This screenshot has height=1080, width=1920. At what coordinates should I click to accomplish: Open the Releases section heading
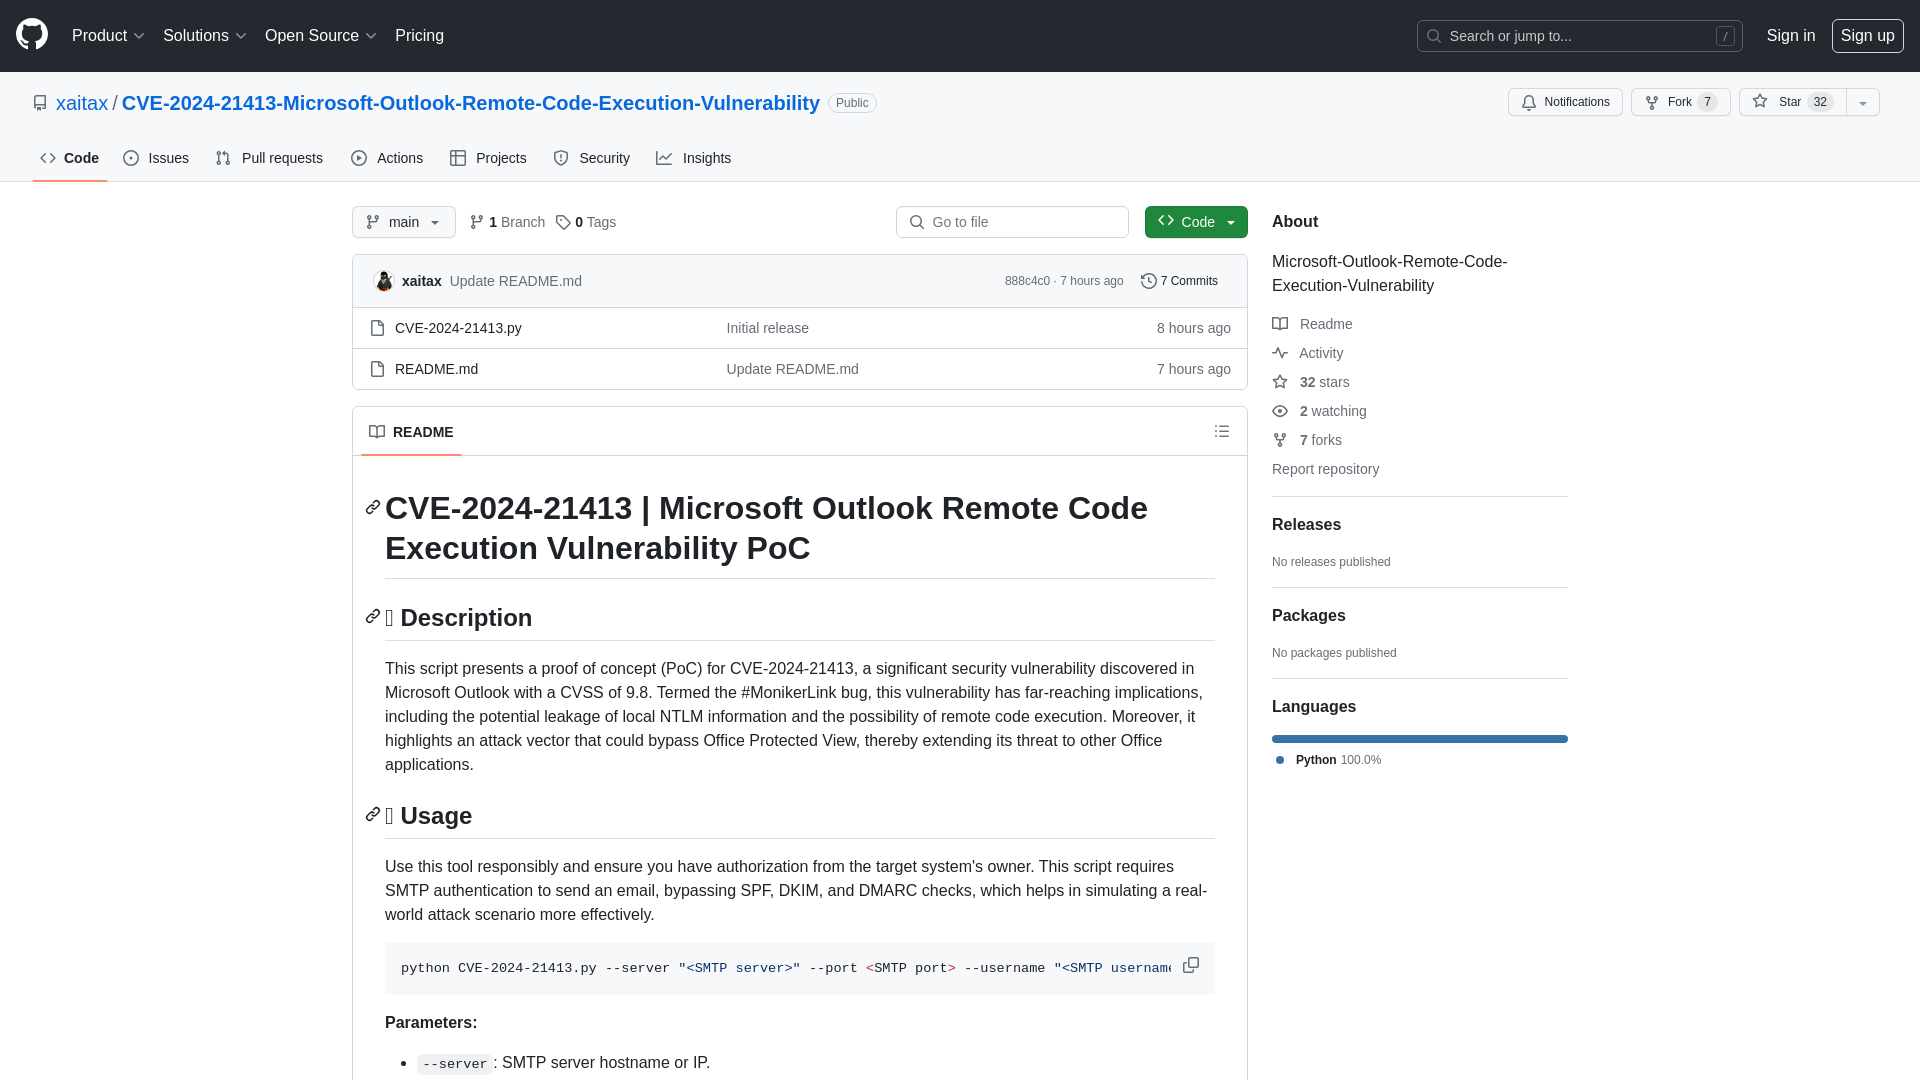(1306, 525)
